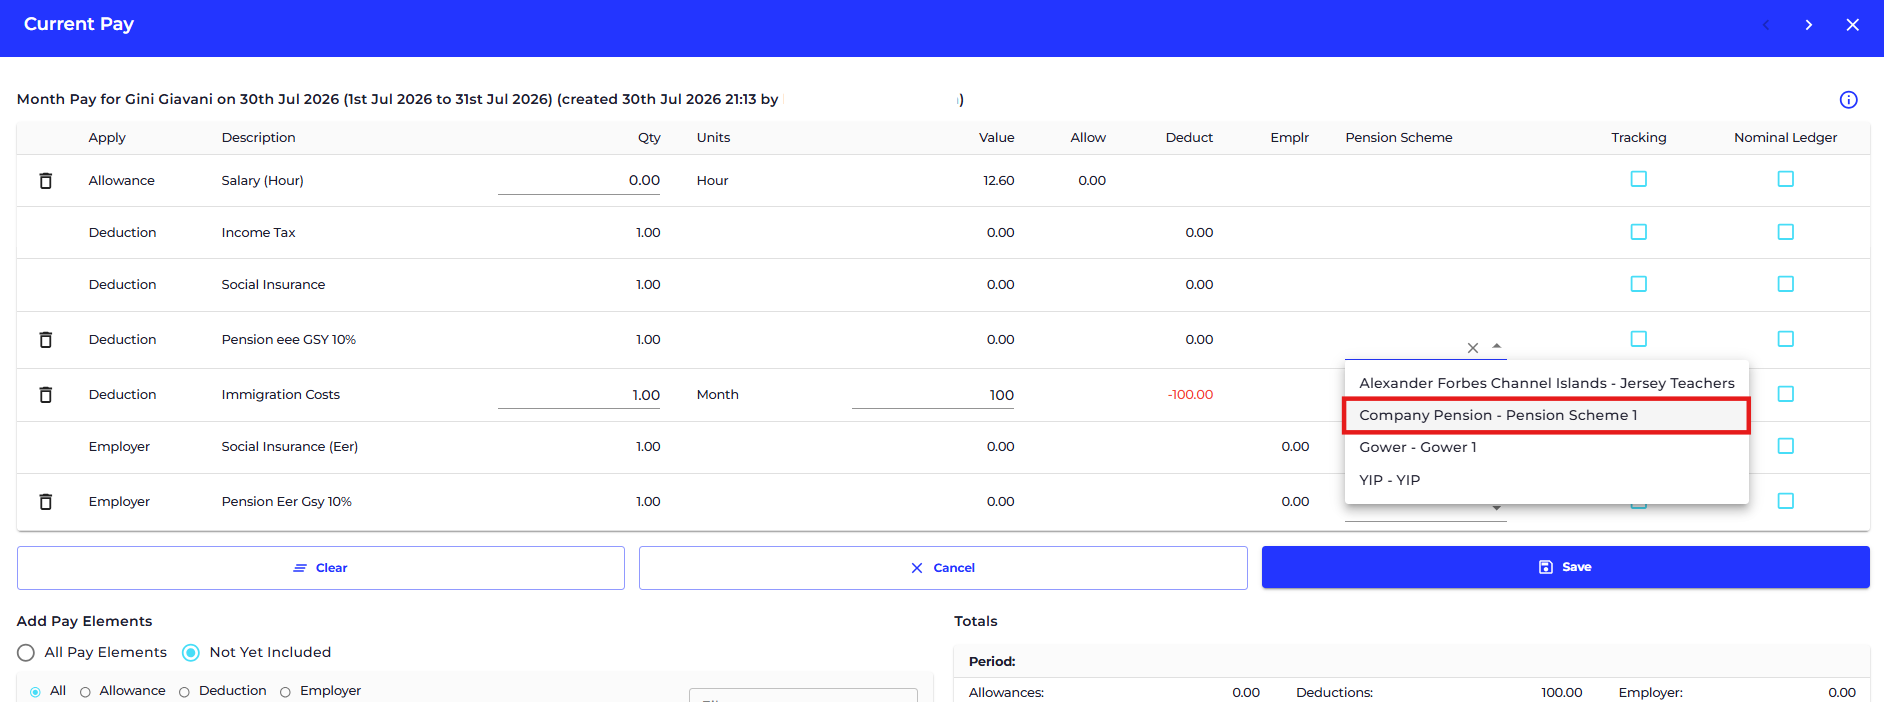The height and width of the screenshot is (702, 1884).
Task: Click the Deductions total 100.00
Action: (x=1561, y=693)
